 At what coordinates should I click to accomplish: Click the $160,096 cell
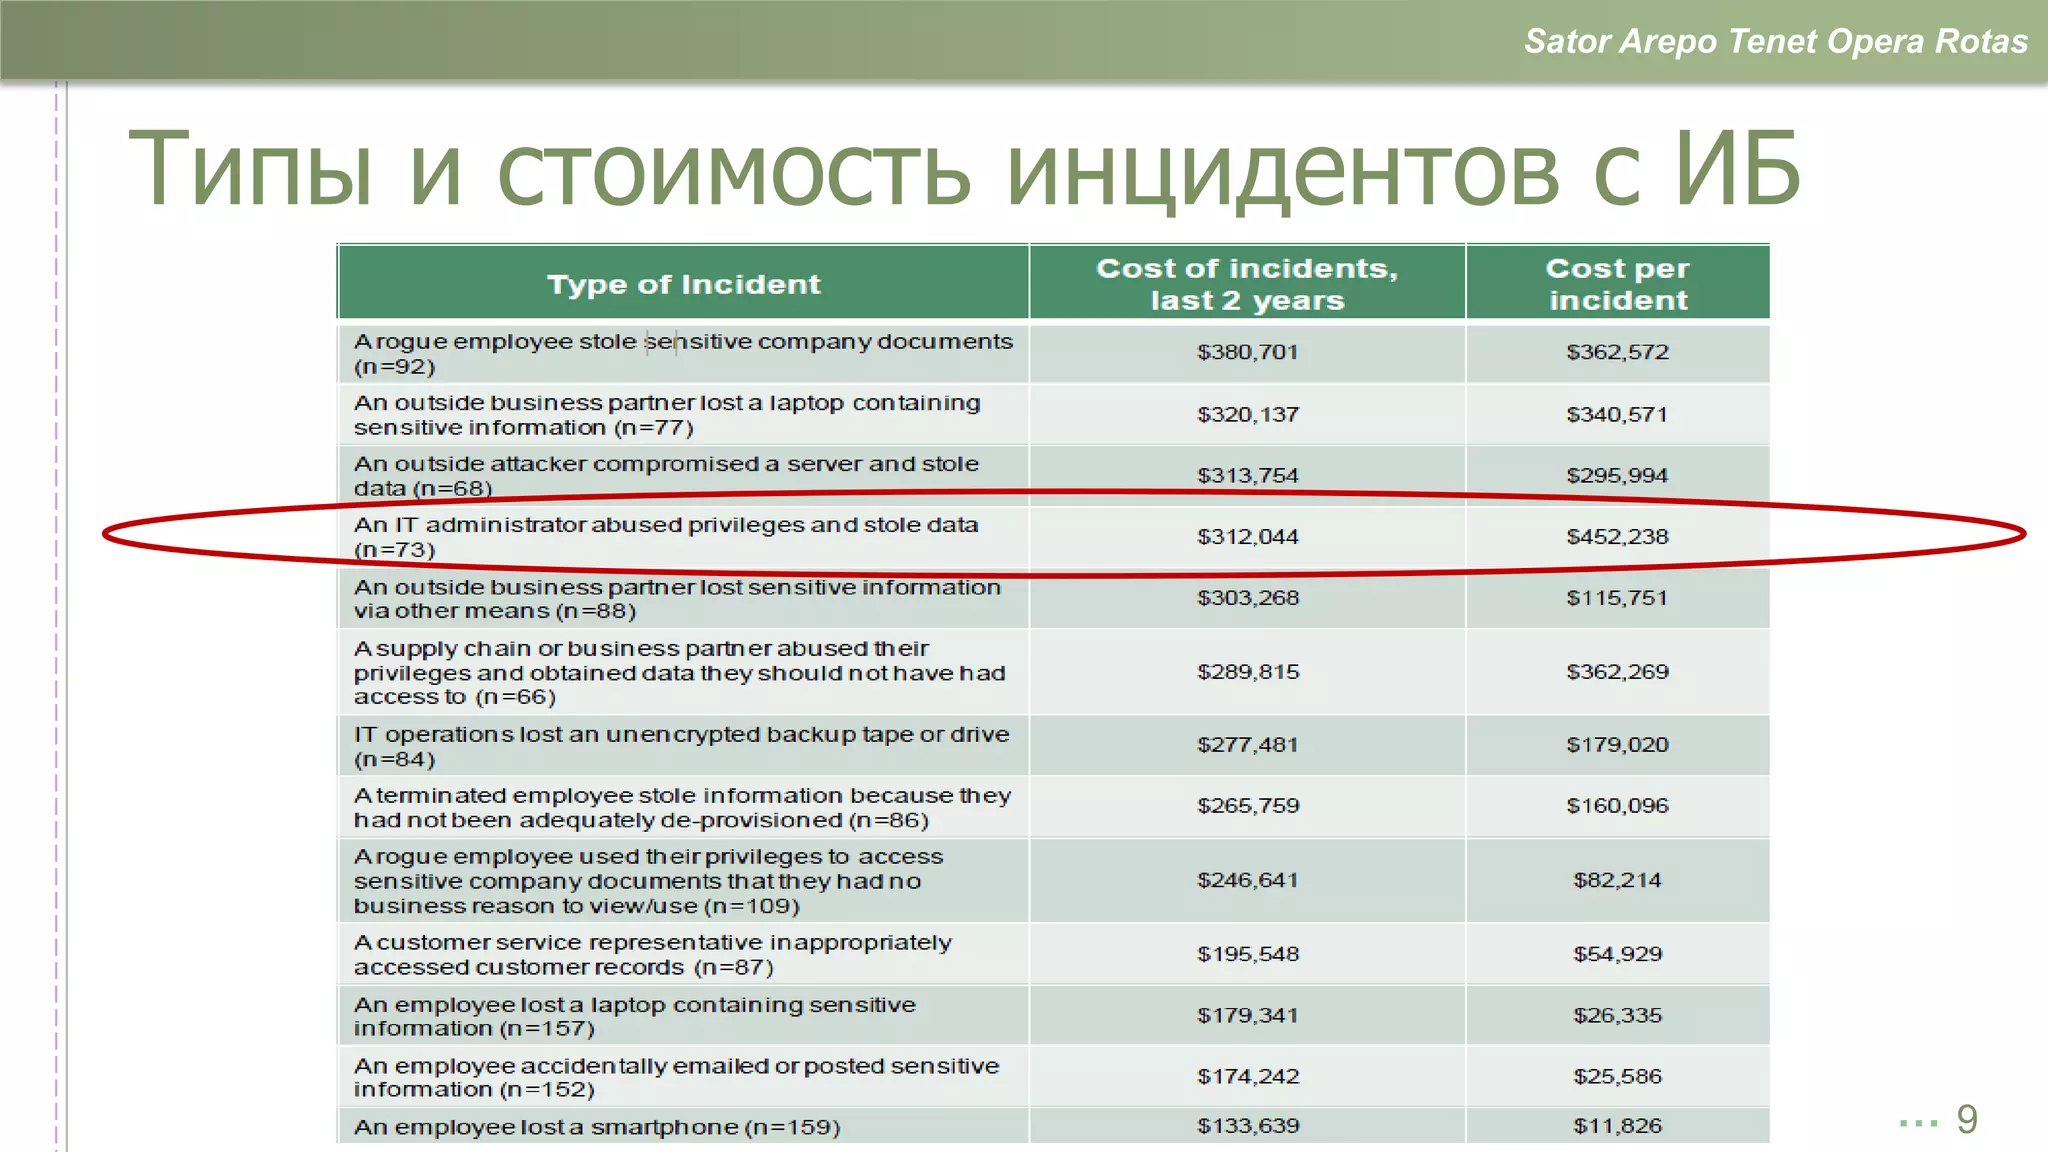(1617, 805)
